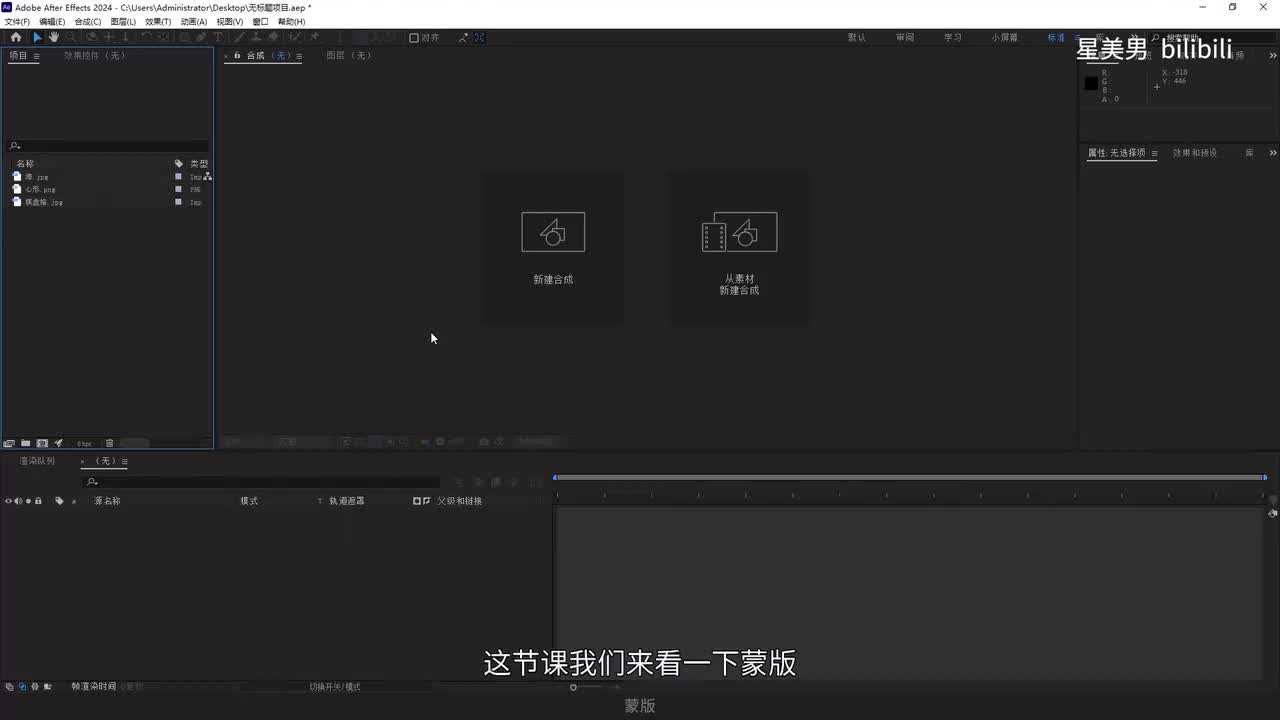Click the 切换开关/模式 toggle button

click(x=335, y=687)
